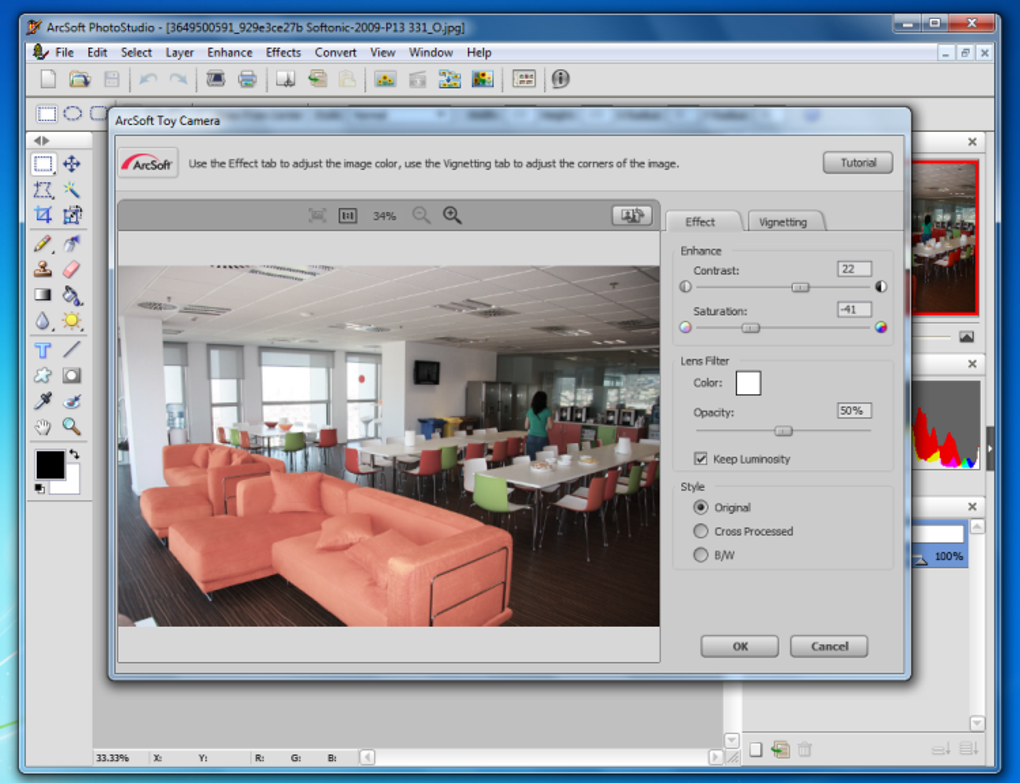The height and width of the screenshot is (783, 1020).
Task: Choose the Eraser tool
Action: click(72, 269)
